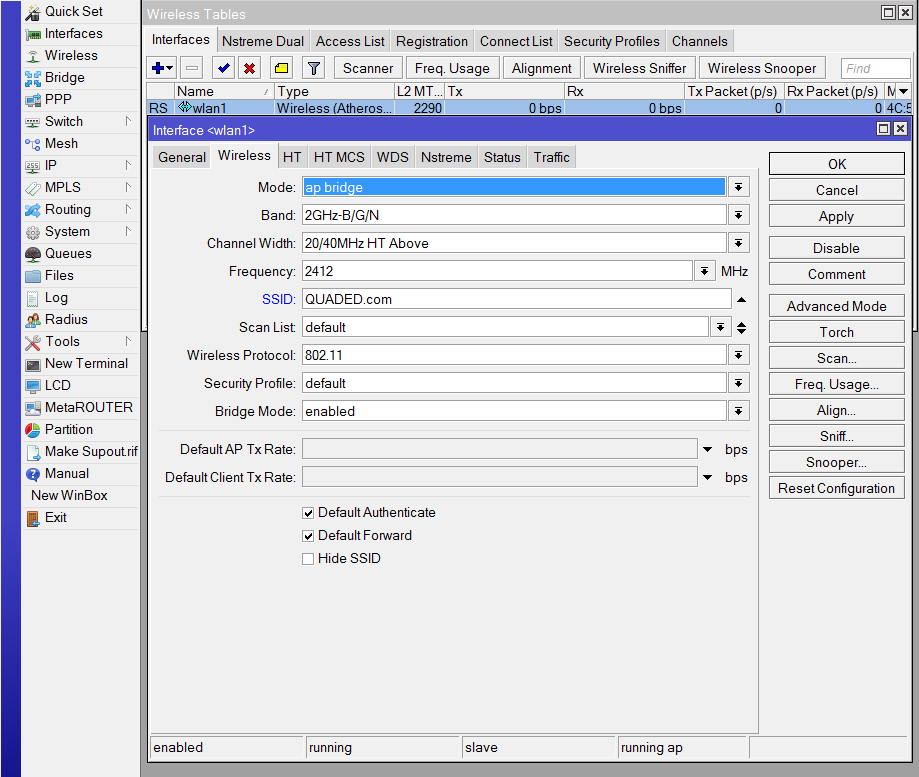Click the Apply button

836,216
